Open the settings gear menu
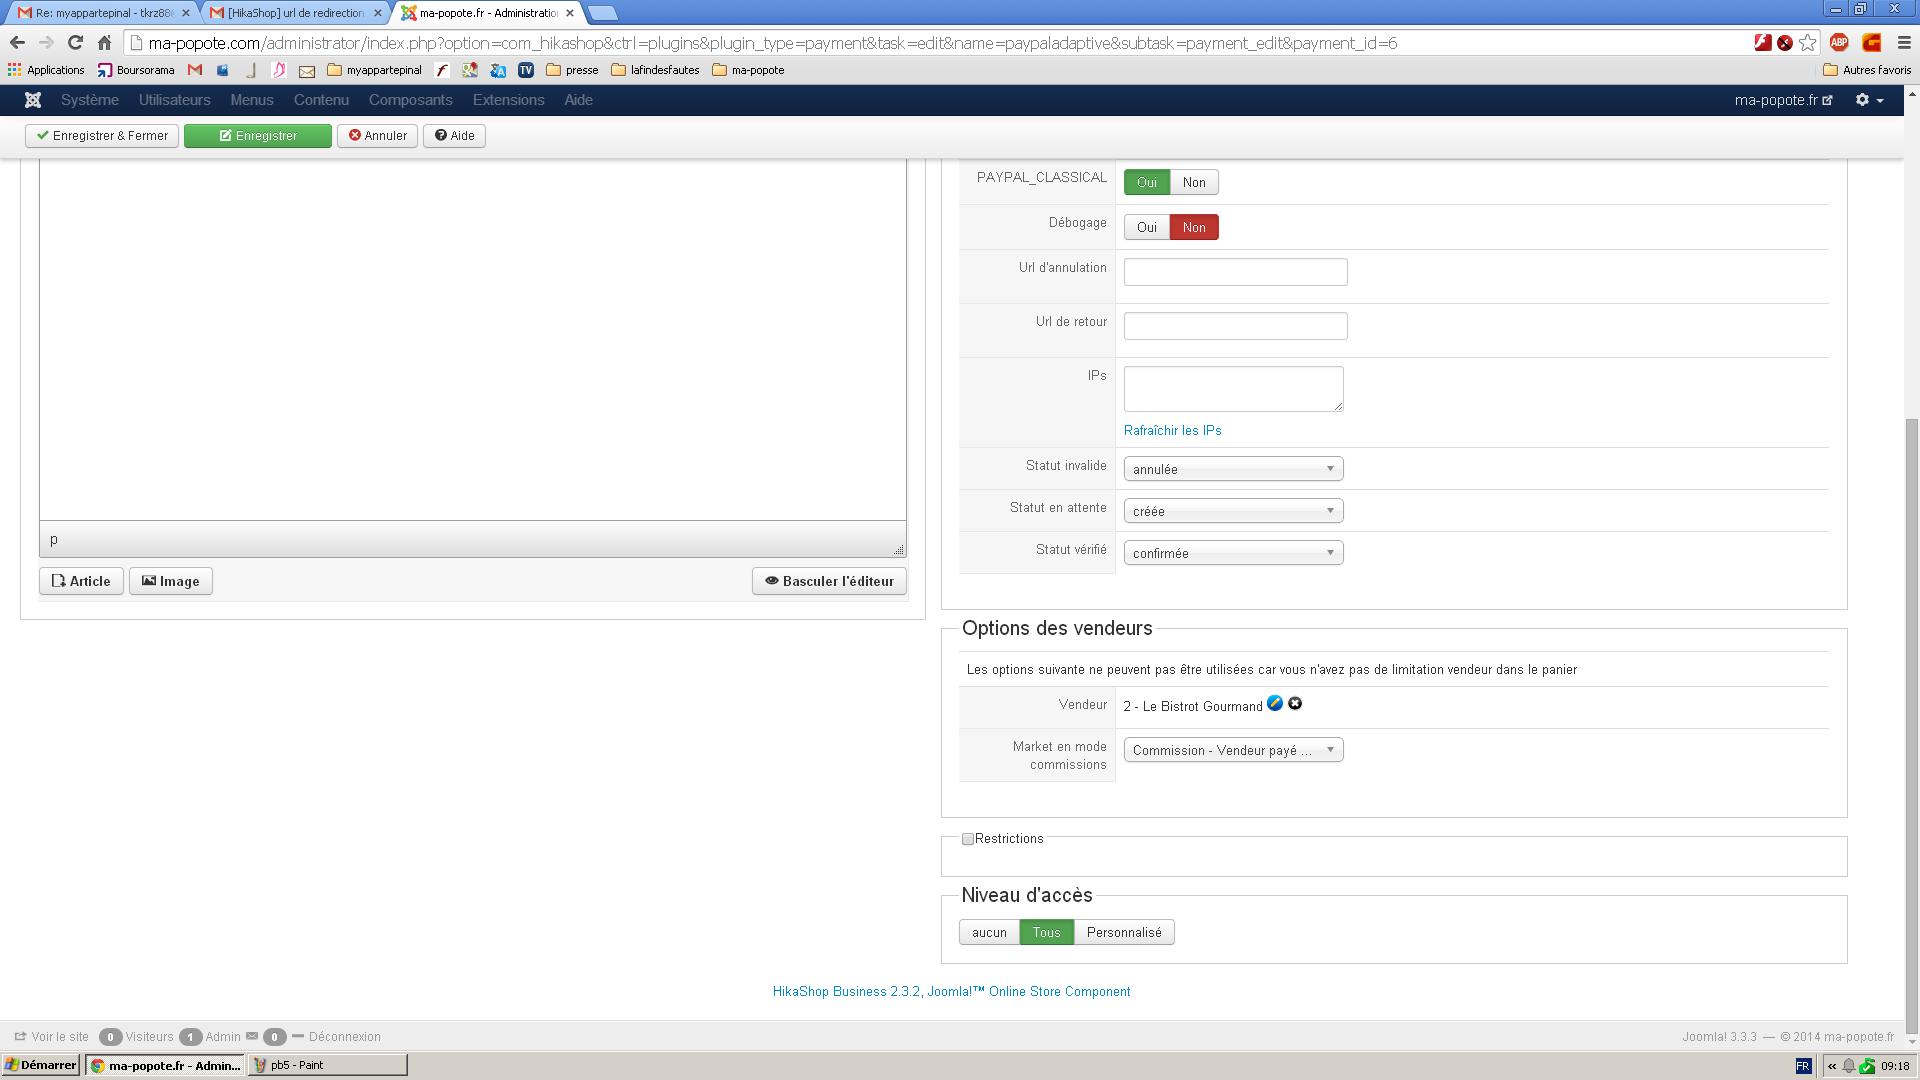Screen dimensions: 1920x1080 point(1869,100)
